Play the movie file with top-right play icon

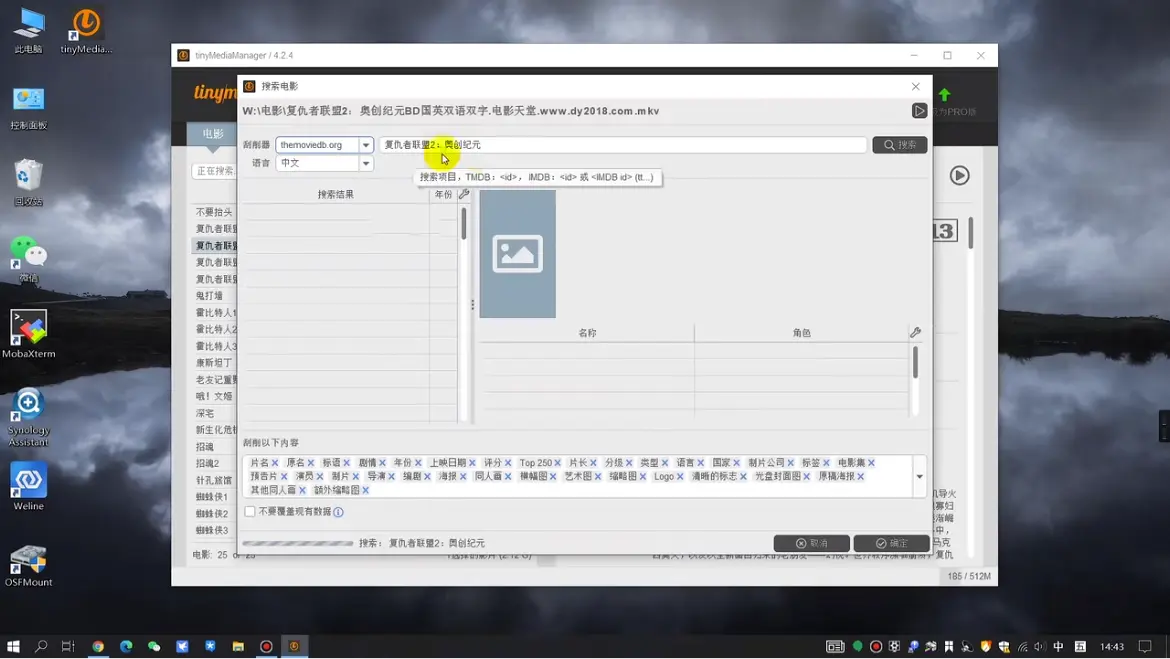919,111
